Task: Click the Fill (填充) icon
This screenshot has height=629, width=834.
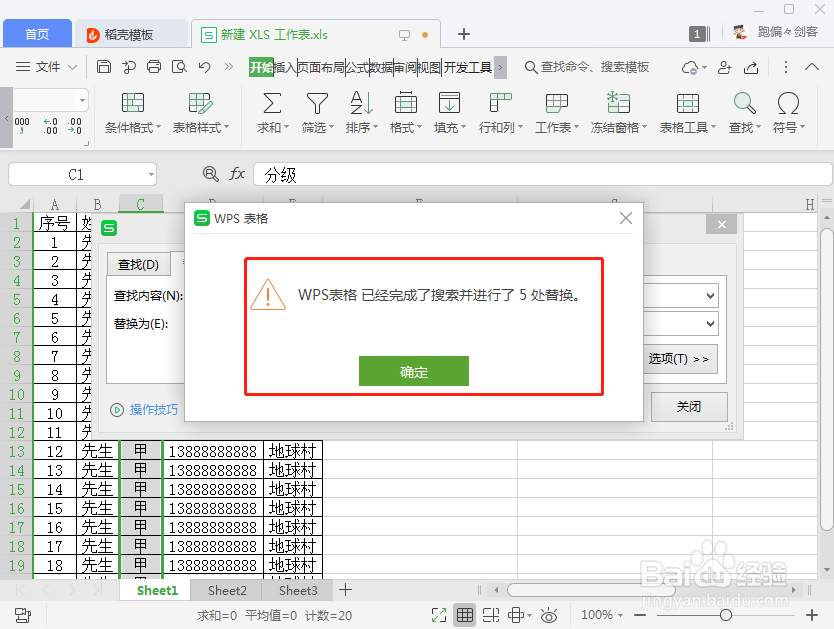Action: coord(449,103)
